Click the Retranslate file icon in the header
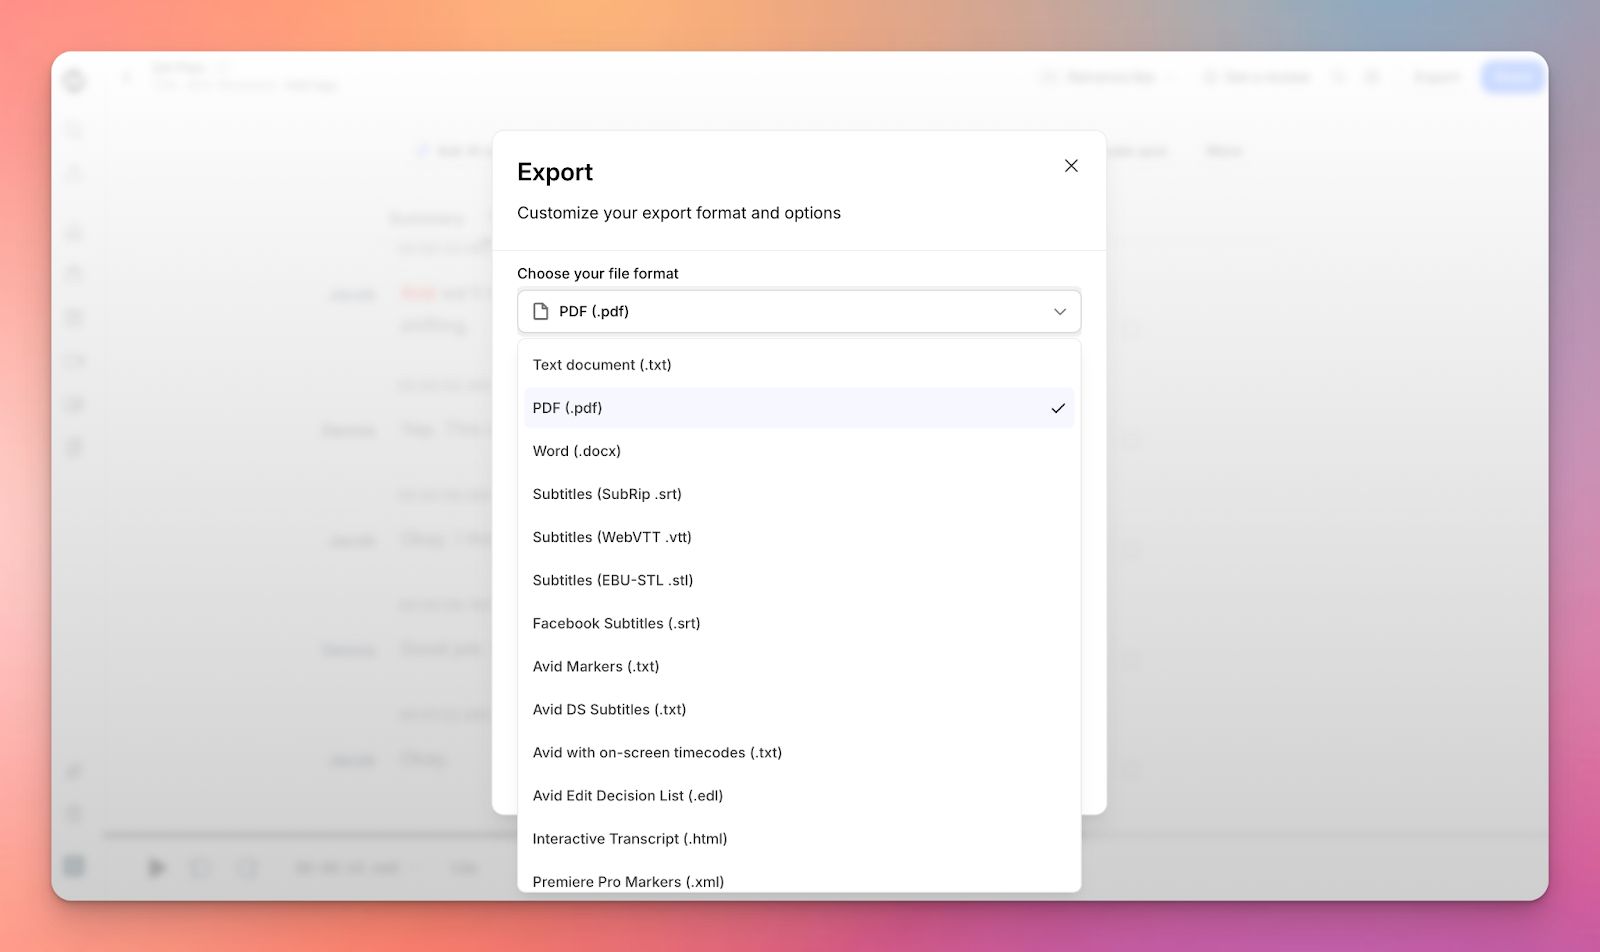The width and height of the screenshot is (1600, 952). (x=1047, y=76)
